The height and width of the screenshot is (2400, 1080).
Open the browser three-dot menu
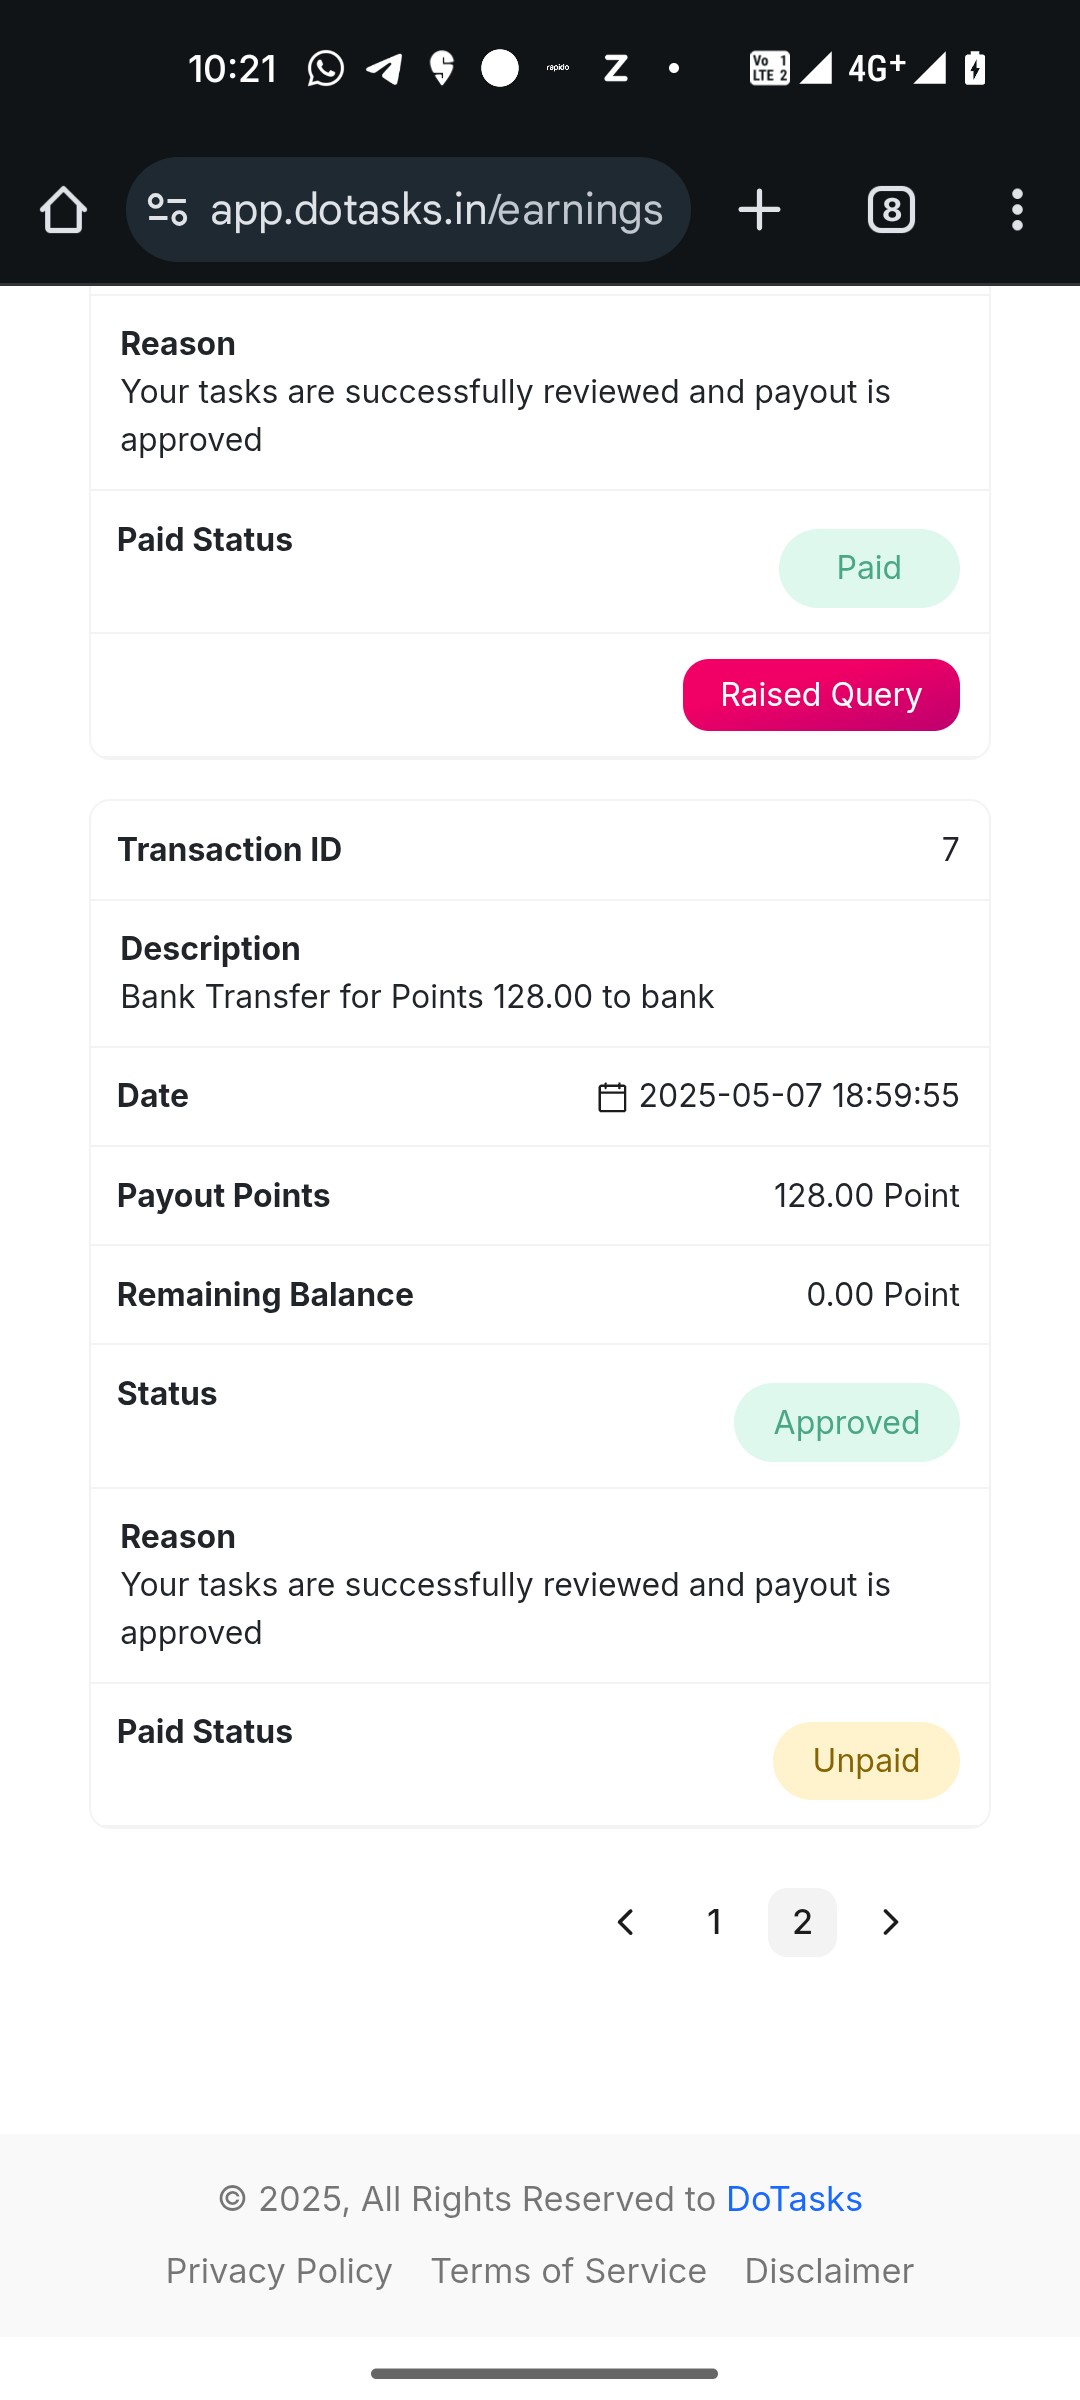point(1017,210)
